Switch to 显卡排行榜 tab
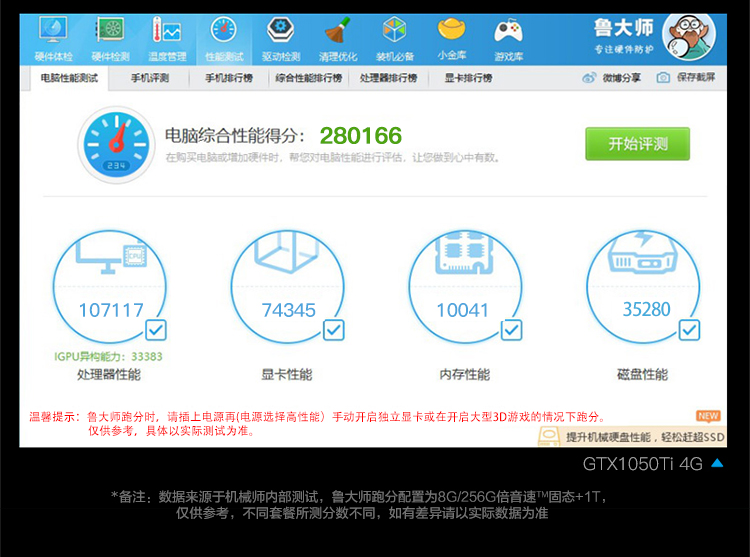 coord(468,78)
